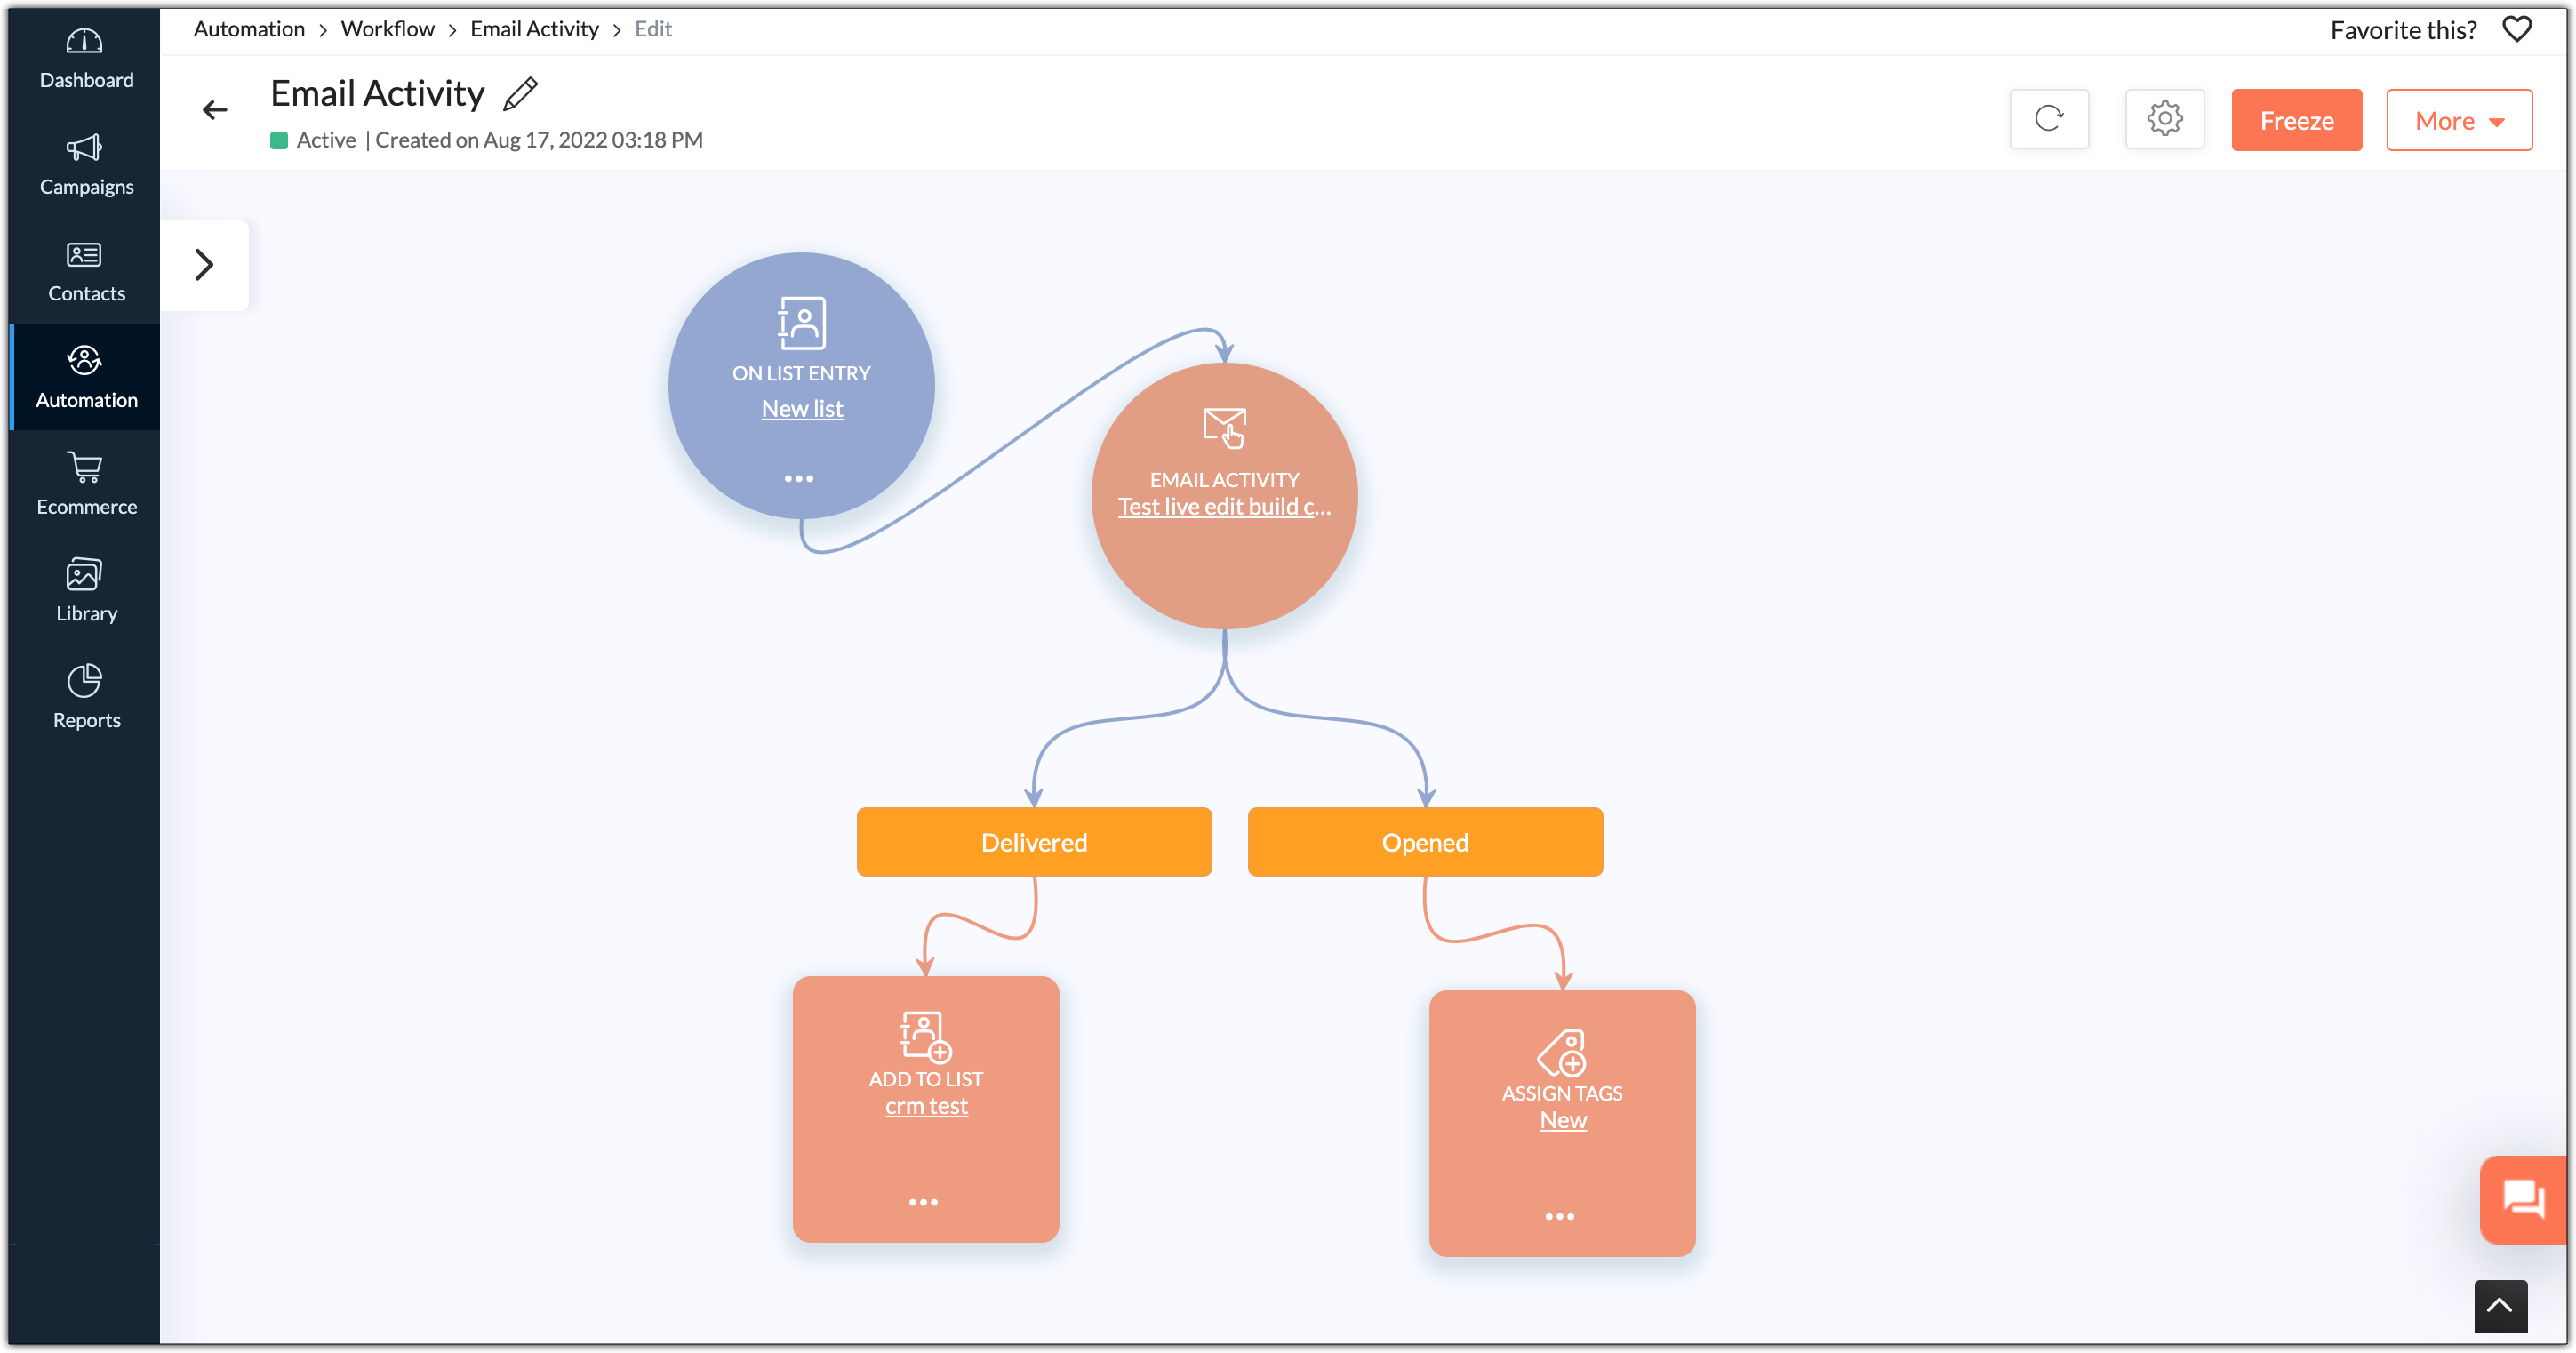The image size is (2576, 1353).
Task: Open options dots on Assign Tags node
Action: [x=1559, y=1216]
